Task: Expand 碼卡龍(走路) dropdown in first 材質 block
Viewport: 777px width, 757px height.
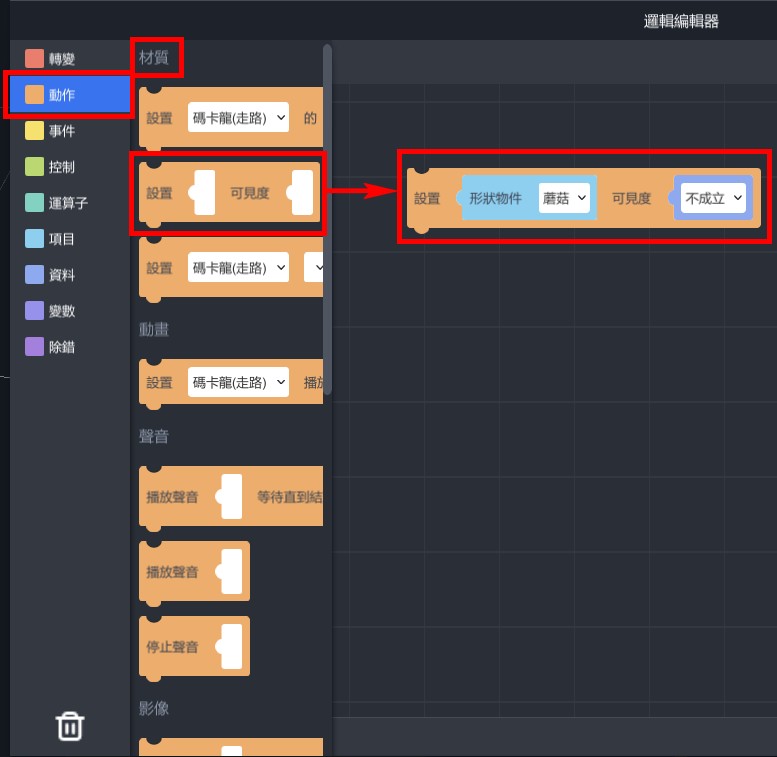Action: point(238,118)
